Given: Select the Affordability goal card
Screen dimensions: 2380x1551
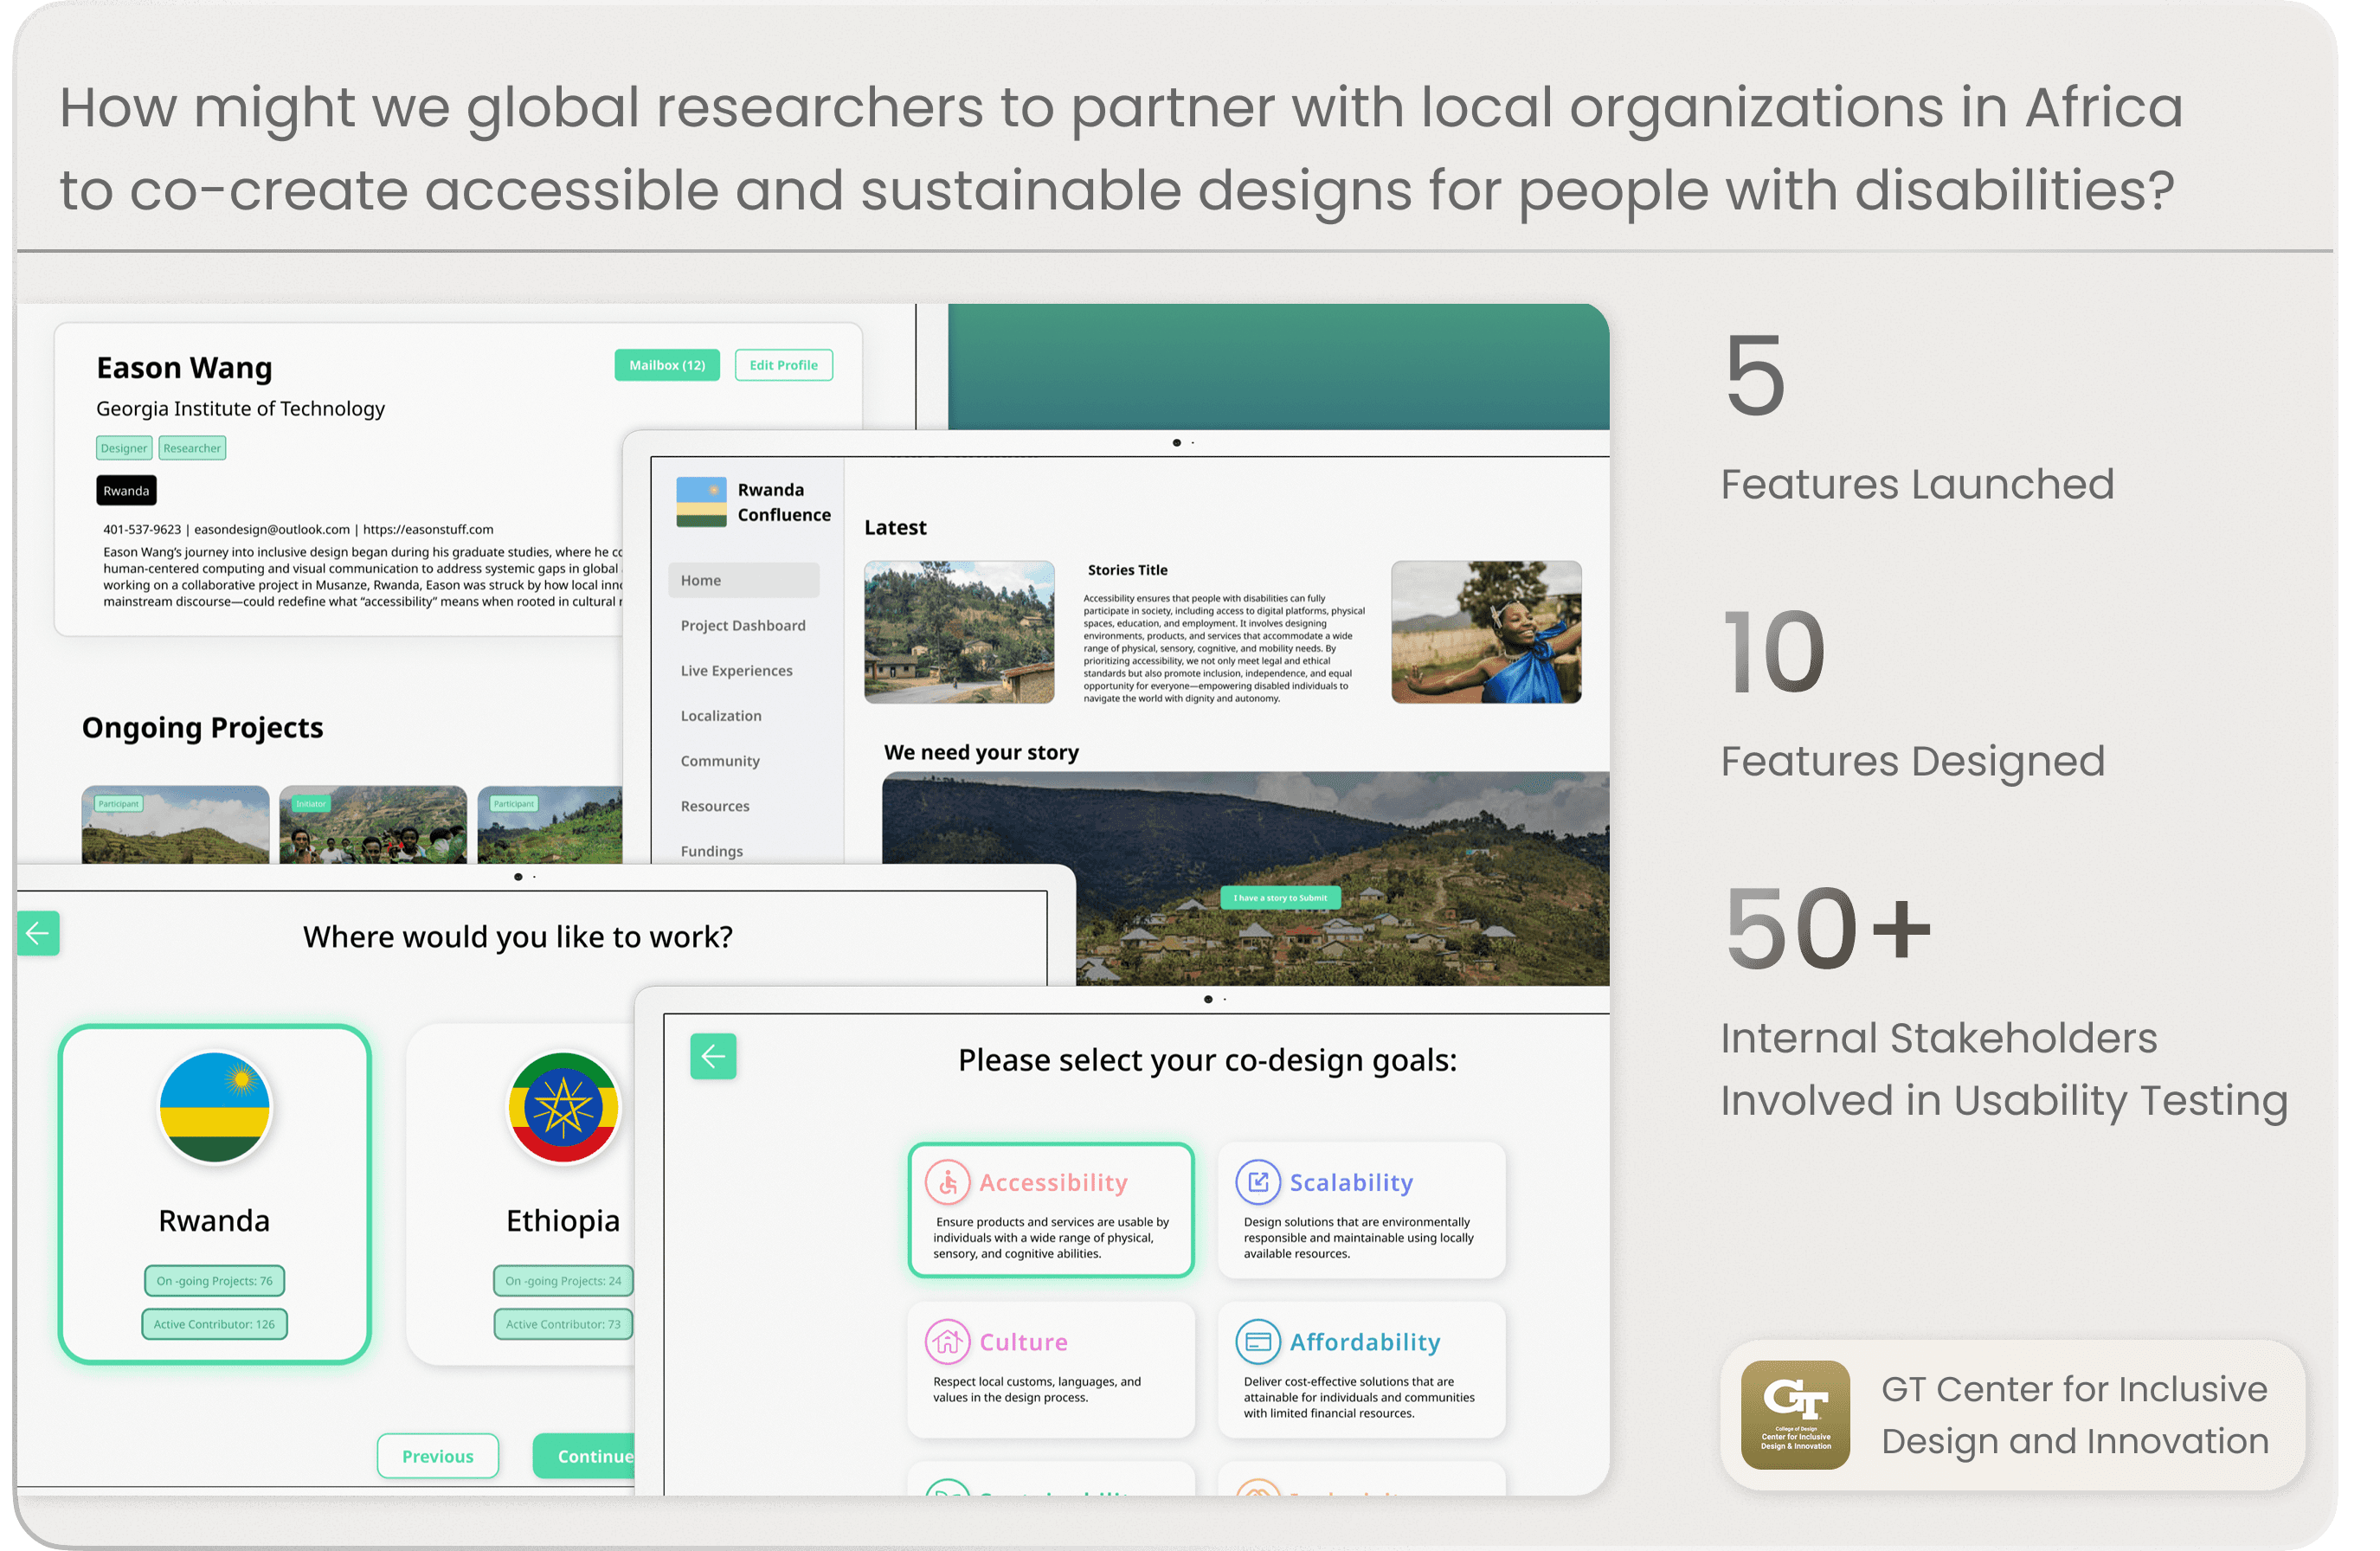Looking at the screenshot, I should pos(1361,1370).
